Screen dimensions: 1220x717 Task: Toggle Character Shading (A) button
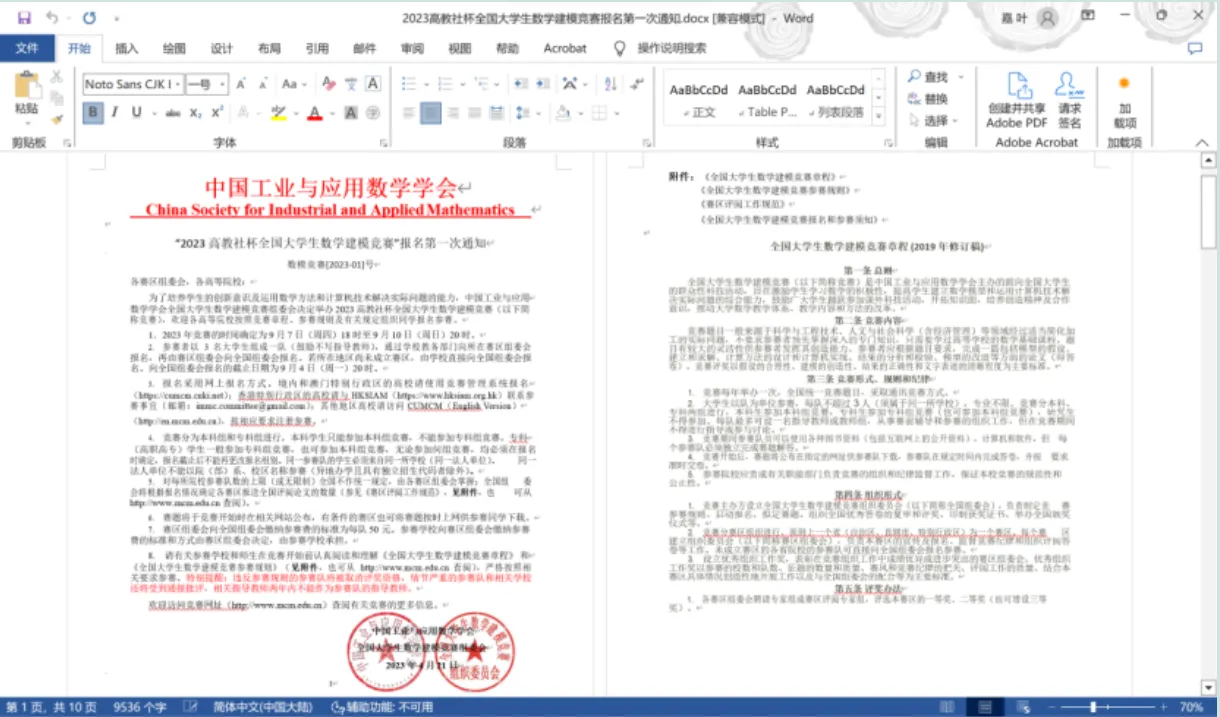click(x=350, y=113)
